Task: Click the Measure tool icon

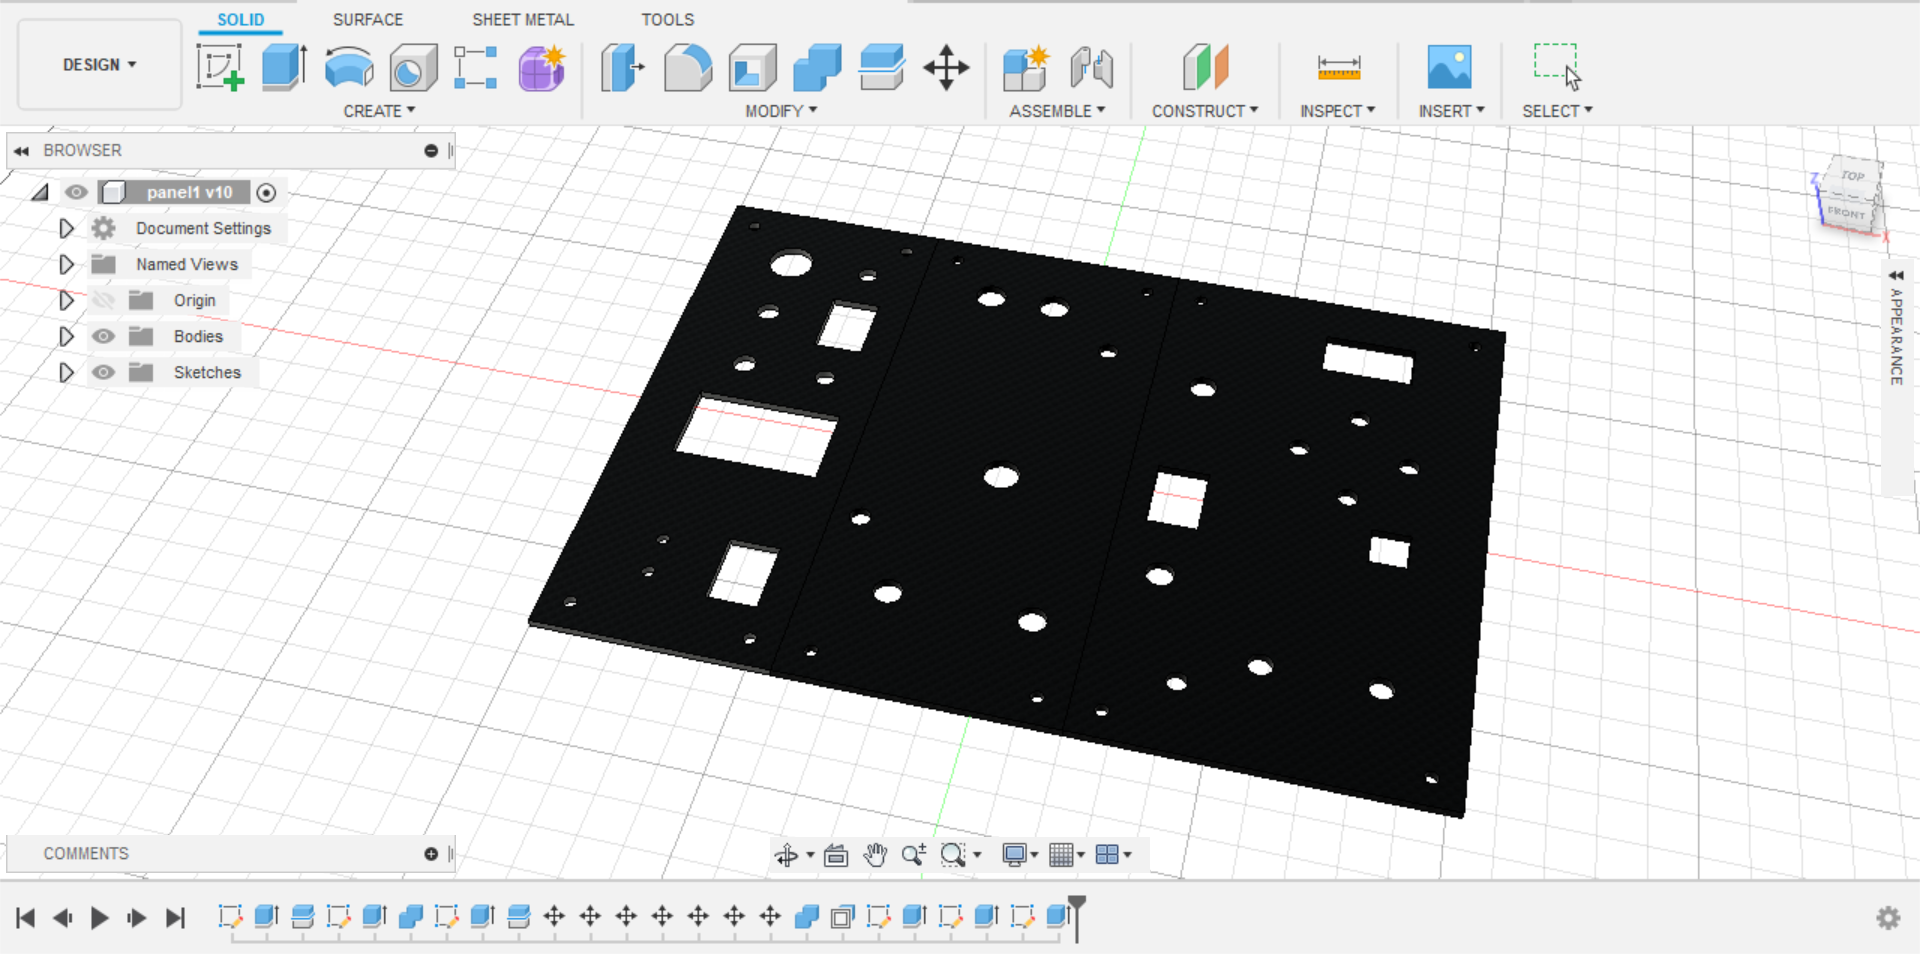Action: [x=1338, y=68]
